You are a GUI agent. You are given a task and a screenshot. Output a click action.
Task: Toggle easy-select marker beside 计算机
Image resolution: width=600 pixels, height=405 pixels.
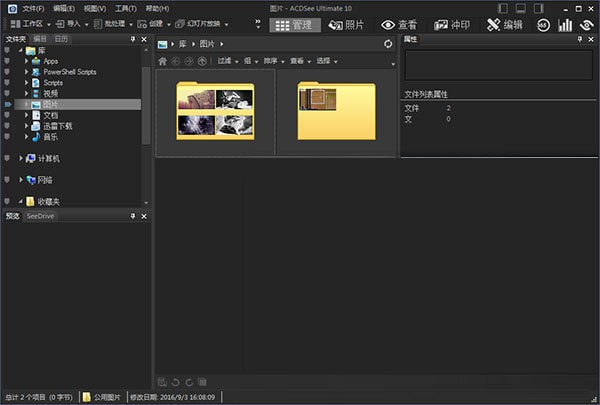point(7,158)
